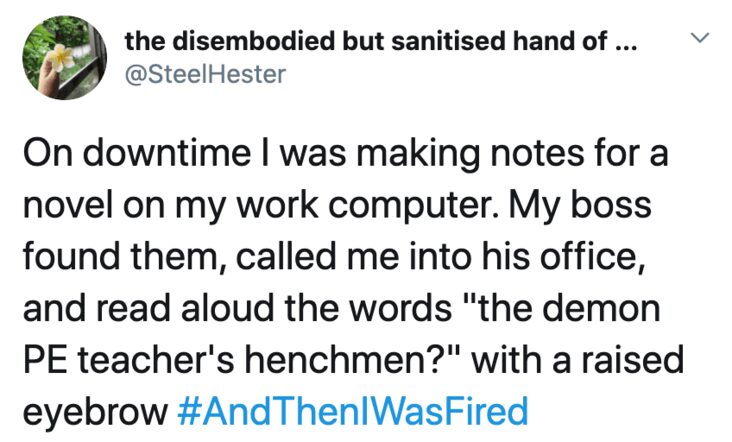Open the tweet options chevron menu
Image resolution: width=732 pixels, height=442 pixels.
pos(700,36)
